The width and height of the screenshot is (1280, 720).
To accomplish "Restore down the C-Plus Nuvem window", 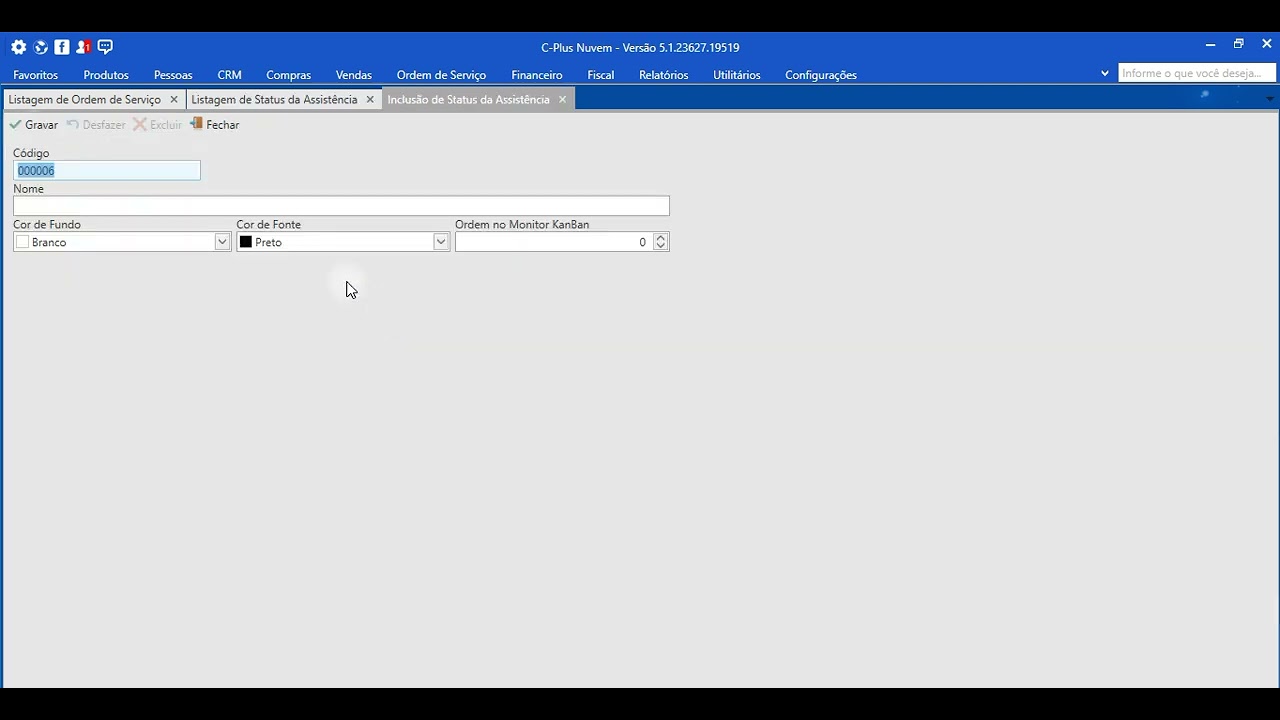I will coord(1238,45).
